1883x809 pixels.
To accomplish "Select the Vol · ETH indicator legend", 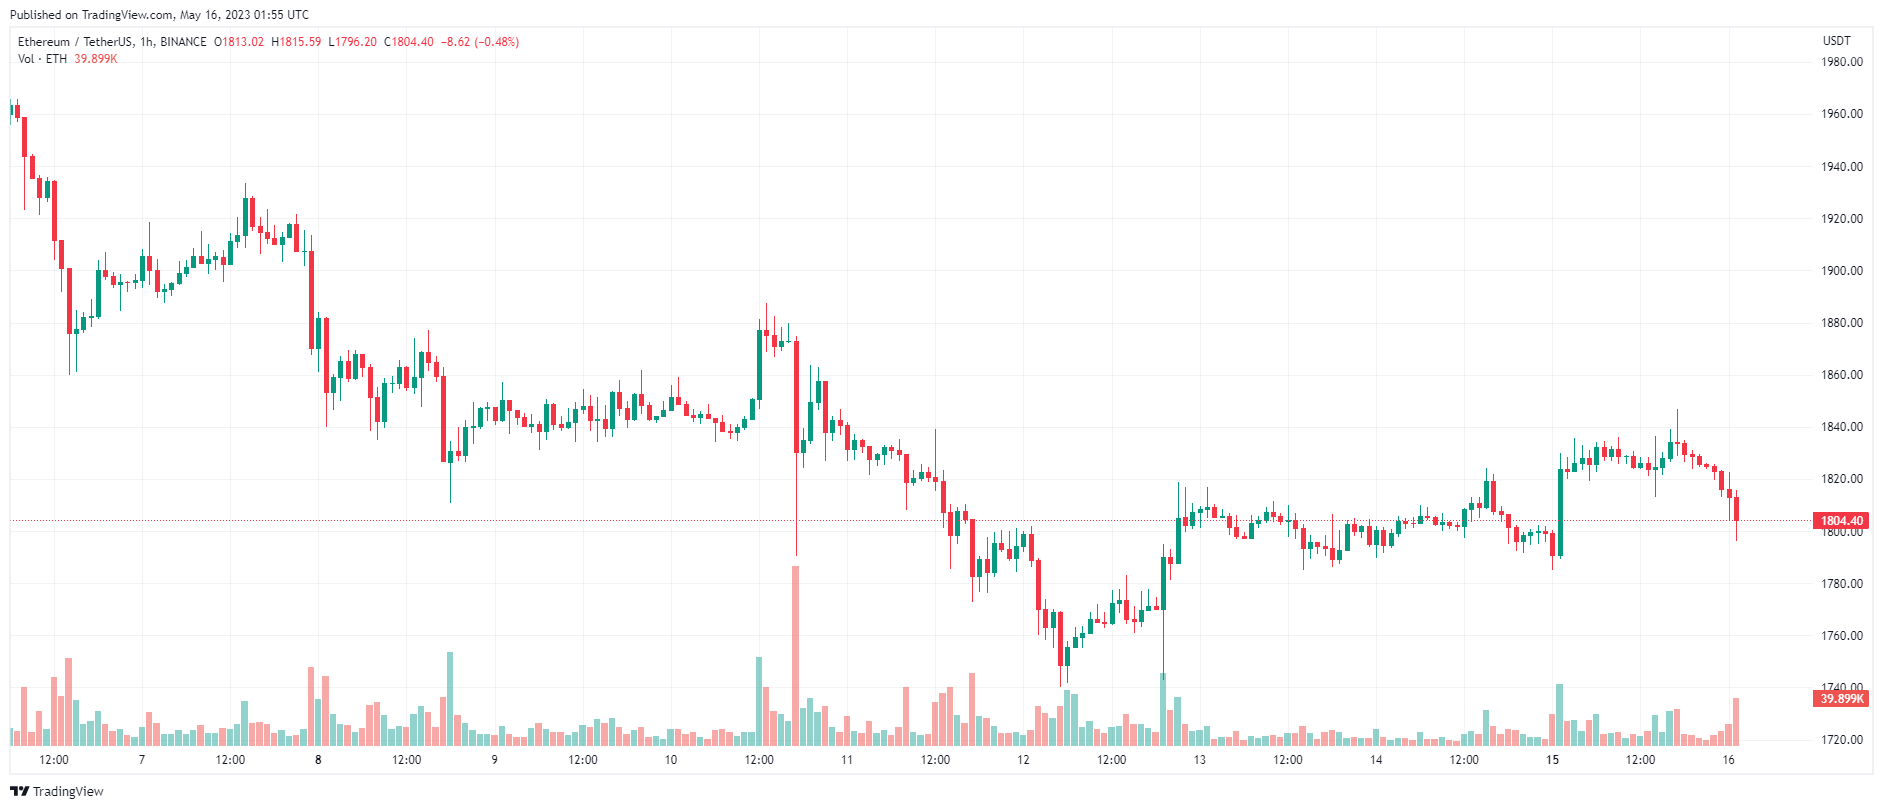I will [42, 59].
